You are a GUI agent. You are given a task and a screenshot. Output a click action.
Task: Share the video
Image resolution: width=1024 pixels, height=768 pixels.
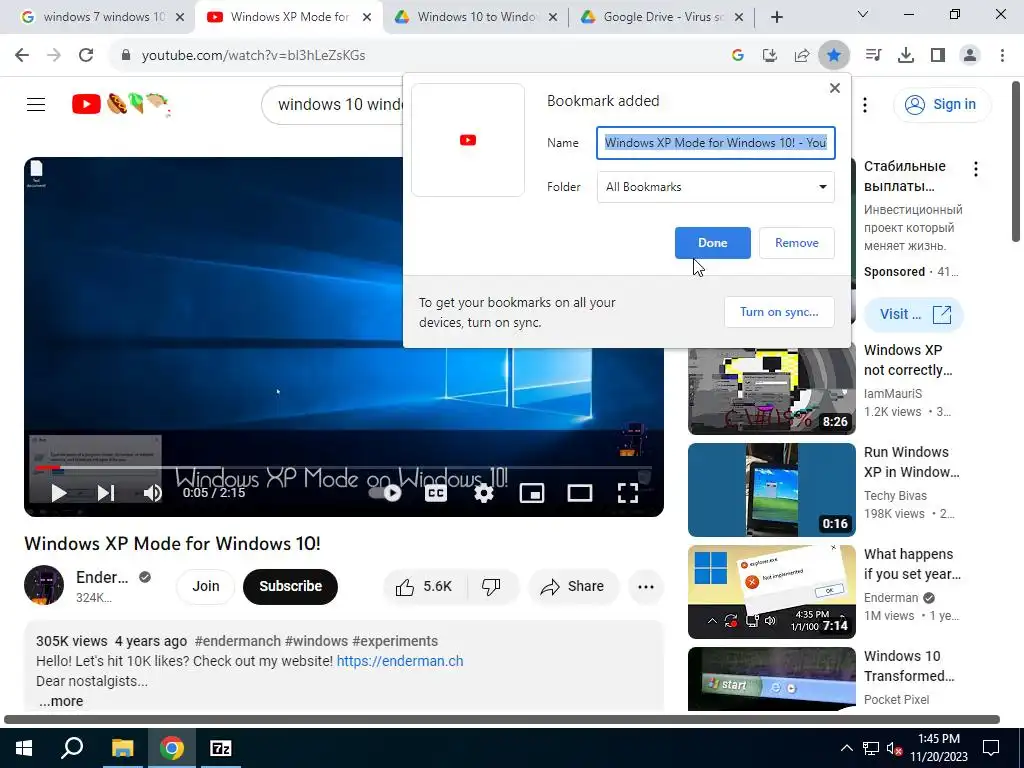(x=573, y=586)
